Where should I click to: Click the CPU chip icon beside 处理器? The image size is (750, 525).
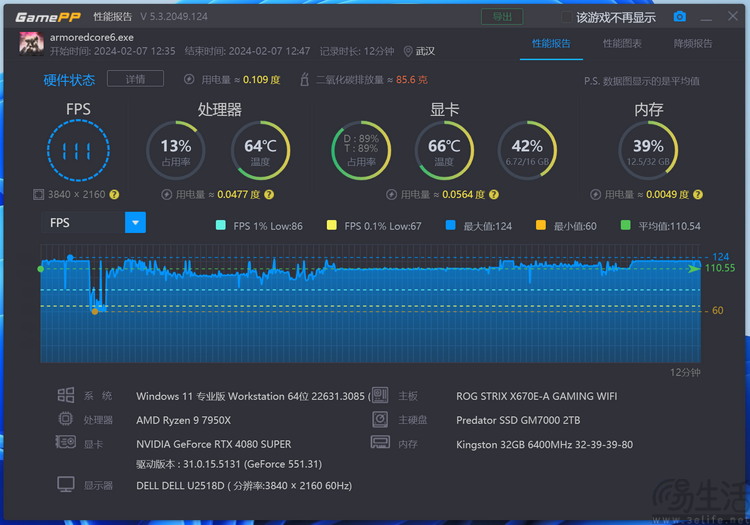66,419
